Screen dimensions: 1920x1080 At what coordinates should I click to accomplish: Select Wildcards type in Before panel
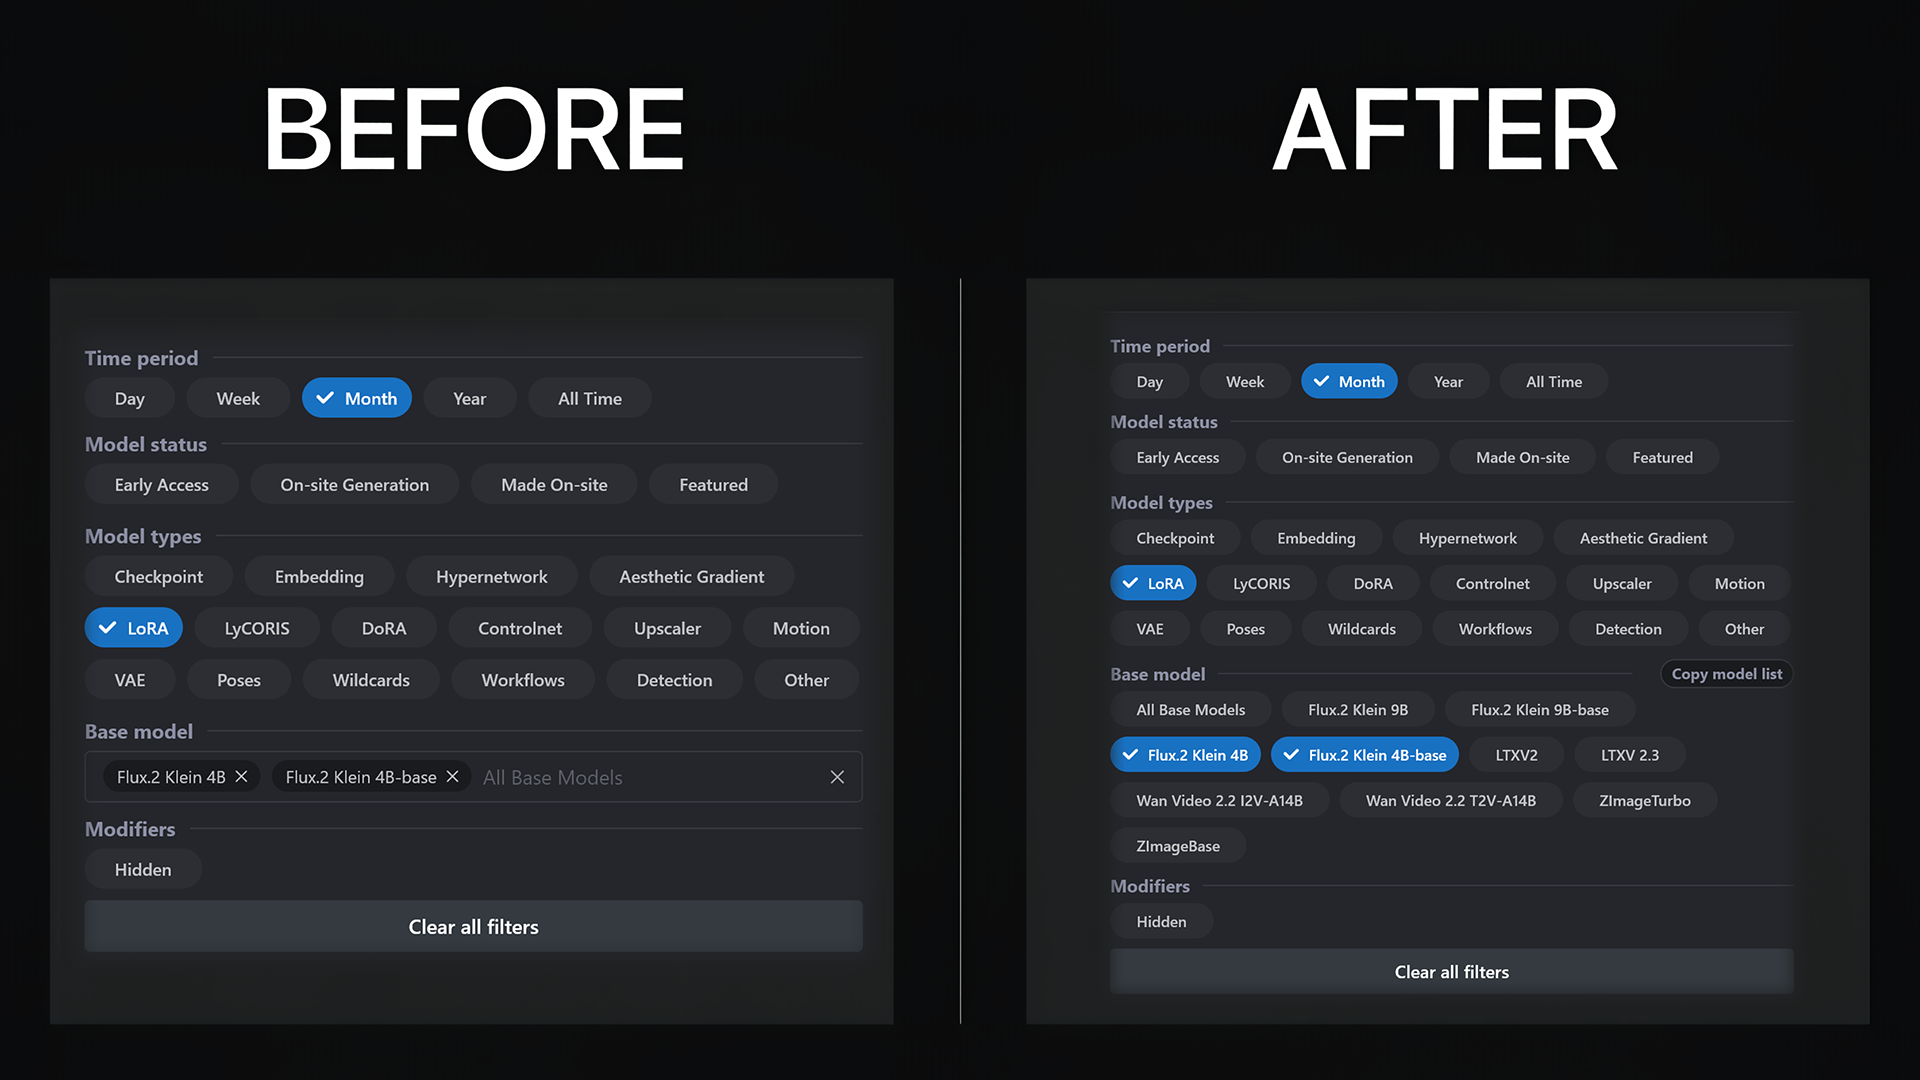point(371,680)
